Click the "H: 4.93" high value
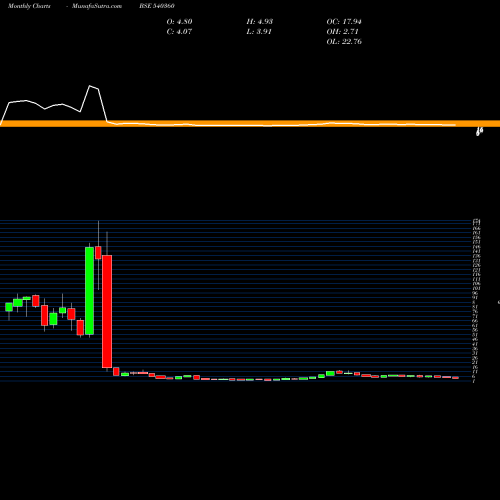 (x=260, y=22)
